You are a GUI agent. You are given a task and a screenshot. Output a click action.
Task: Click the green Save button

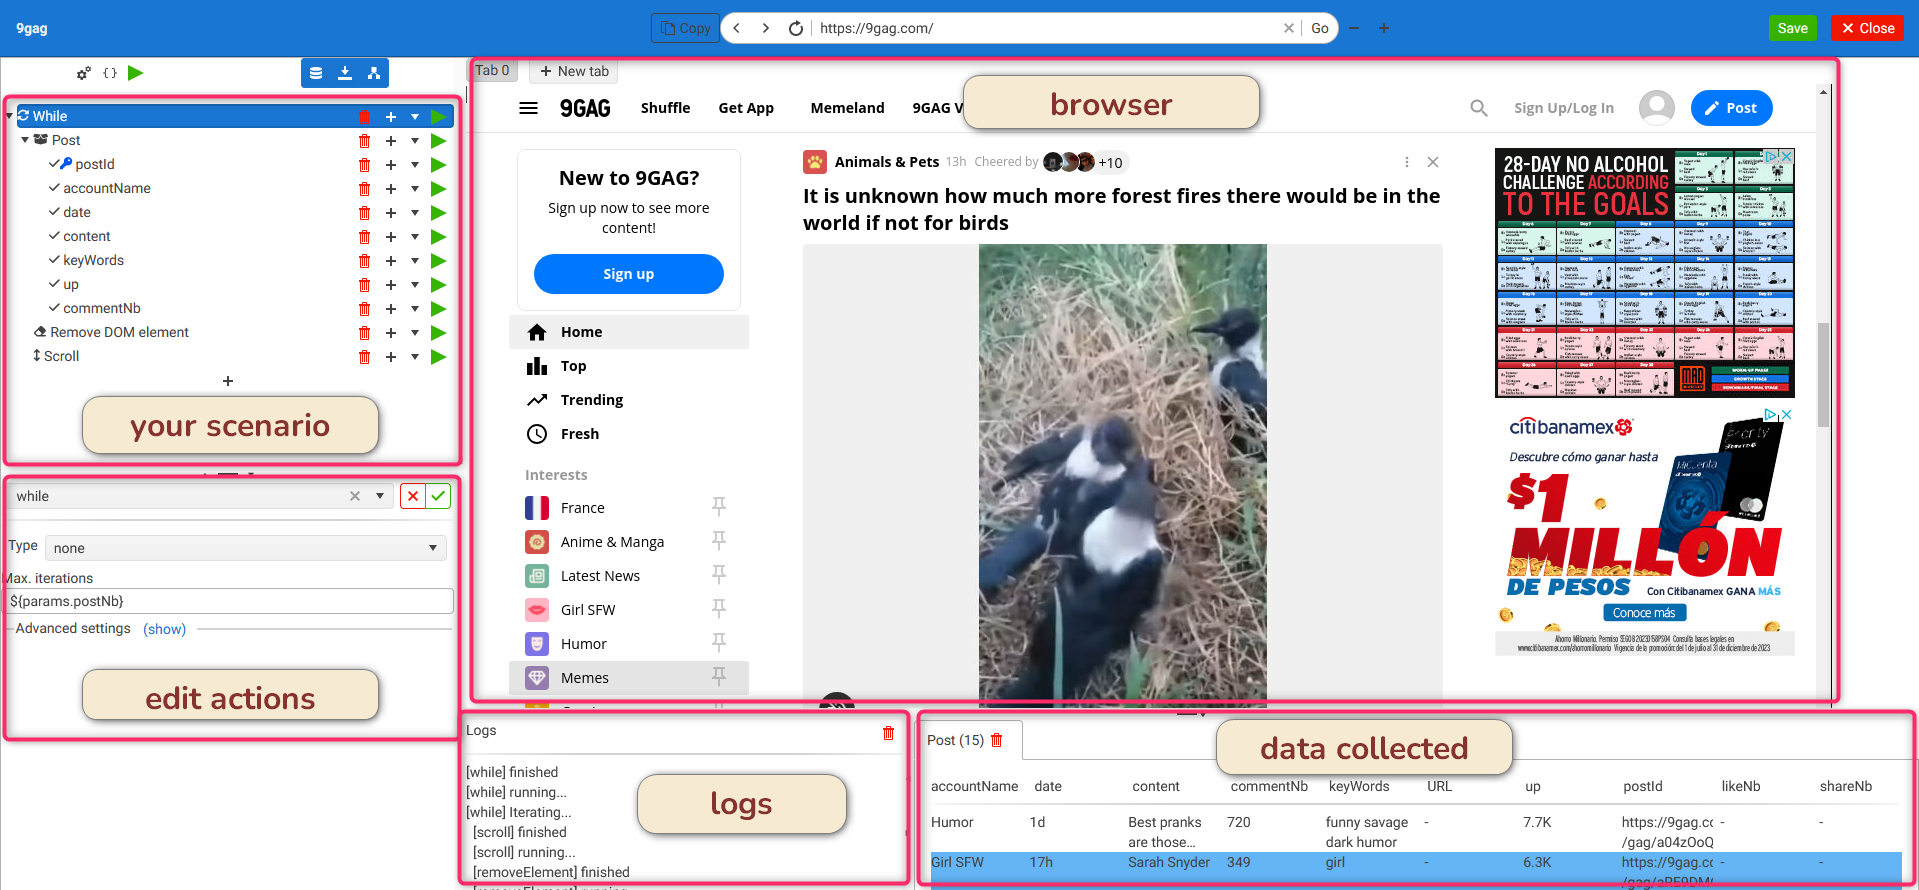click(x=1792, y=28)
